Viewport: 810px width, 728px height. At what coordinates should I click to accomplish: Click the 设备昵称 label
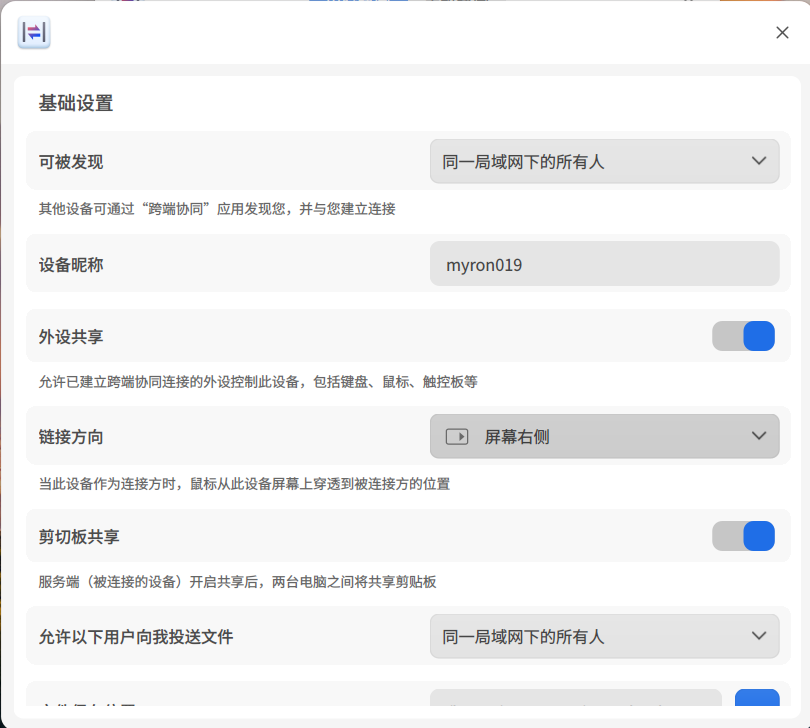71,265
